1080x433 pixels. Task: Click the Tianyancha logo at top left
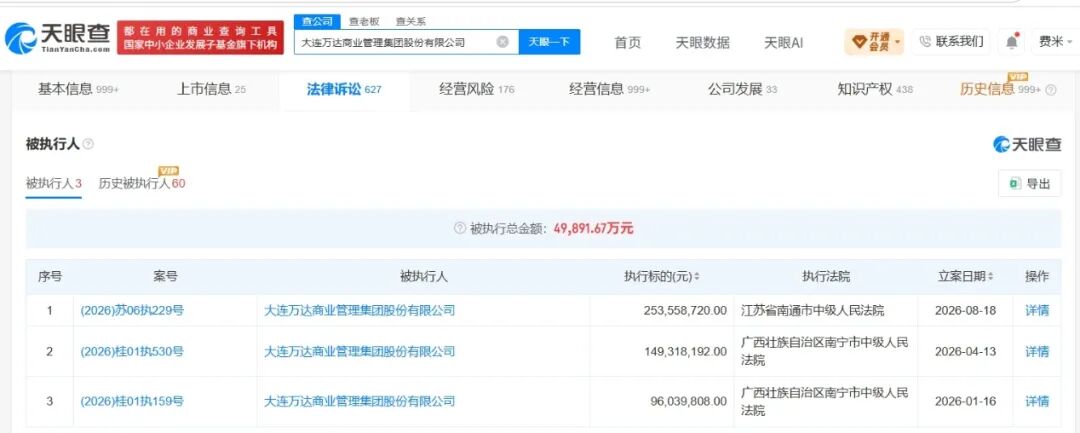(57, 38)
